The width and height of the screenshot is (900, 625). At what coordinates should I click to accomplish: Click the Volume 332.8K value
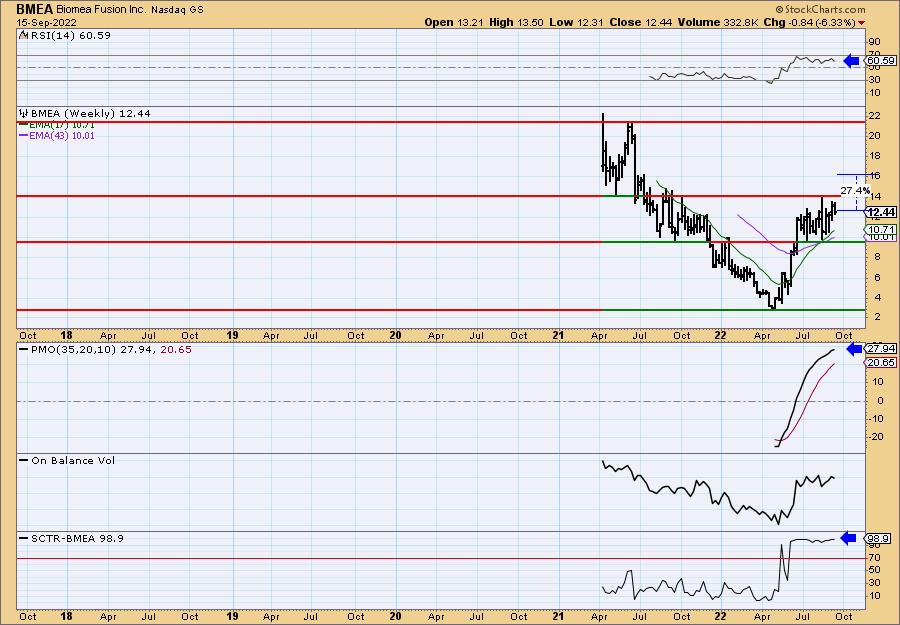coord(717,22)
